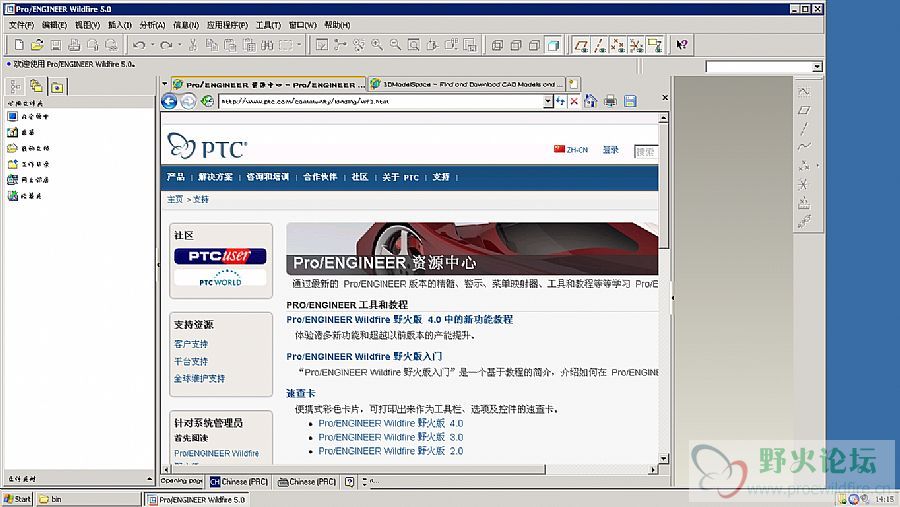The height and width of the screenshot is (507, 900).
Task: Toggle datum axes display
Action: (600, 45)
